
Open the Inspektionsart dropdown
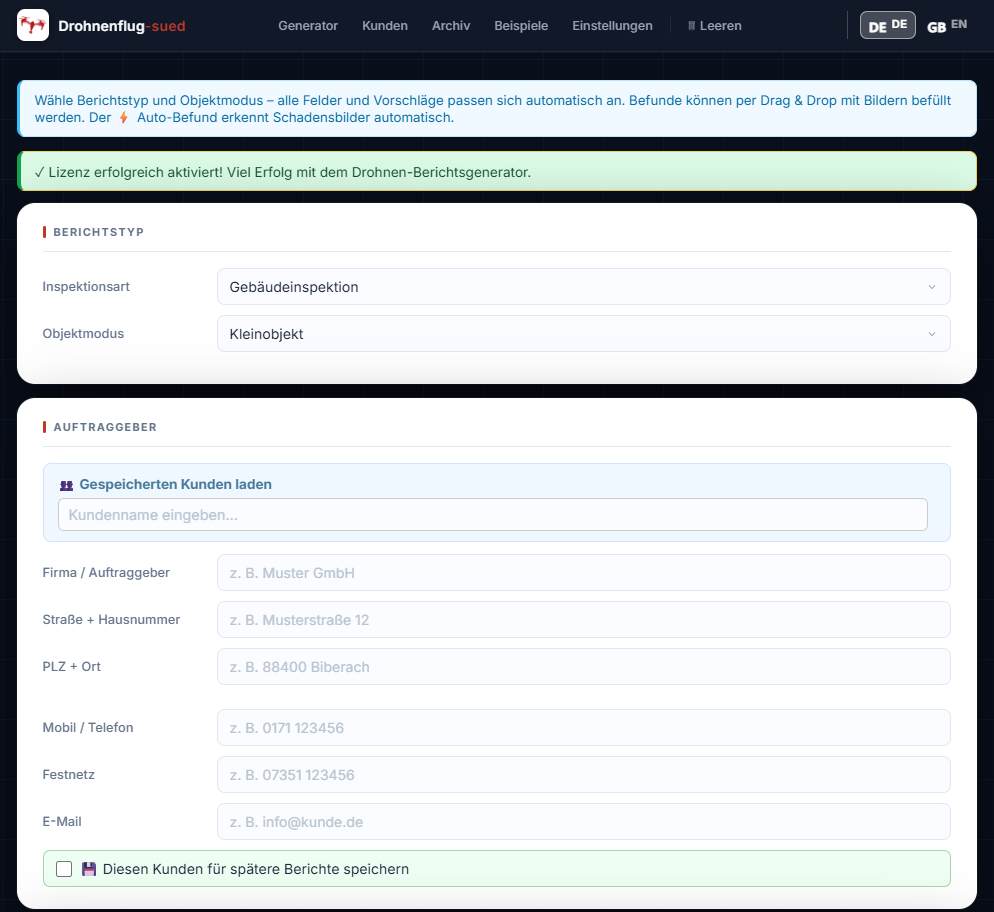pyautogui.click(x=583, y=287)
